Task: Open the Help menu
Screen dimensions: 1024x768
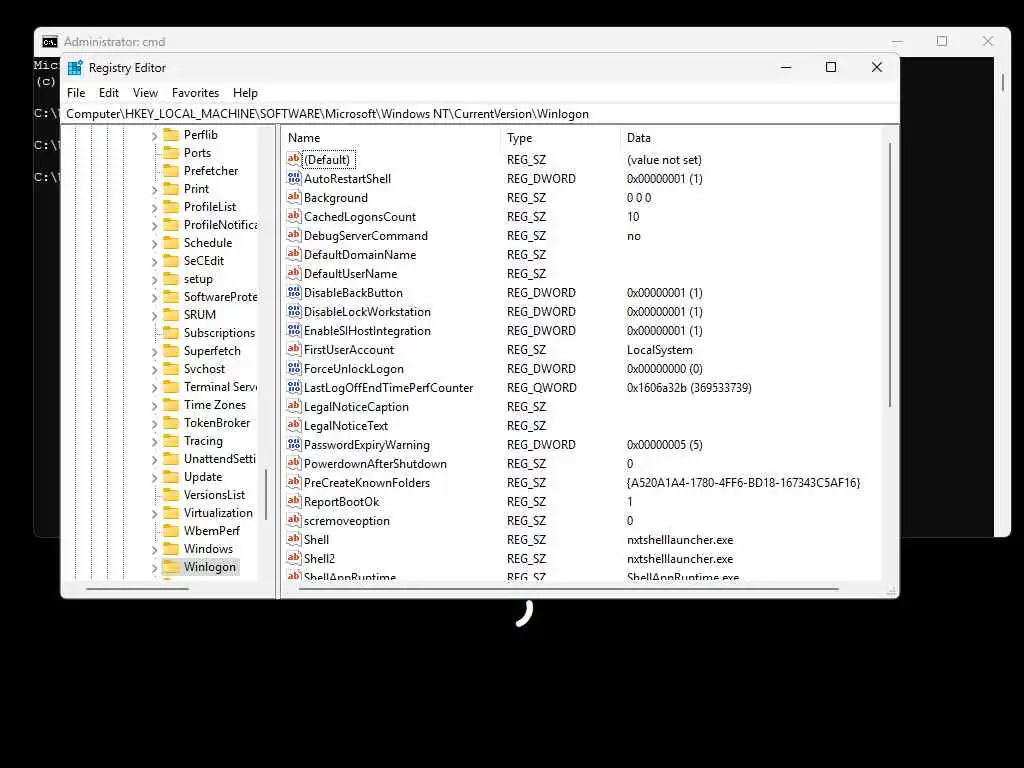Action: [x=245, y=93]
